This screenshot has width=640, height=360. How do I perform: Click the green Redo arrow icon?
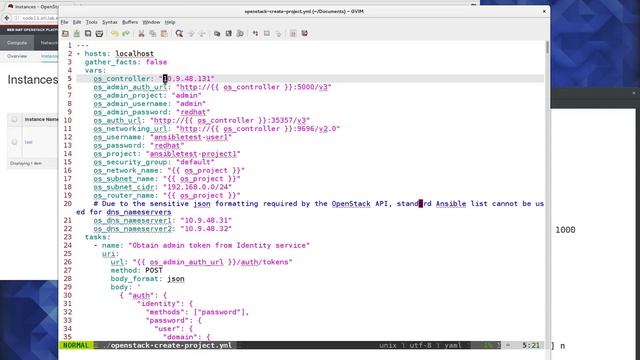point(126,33)
